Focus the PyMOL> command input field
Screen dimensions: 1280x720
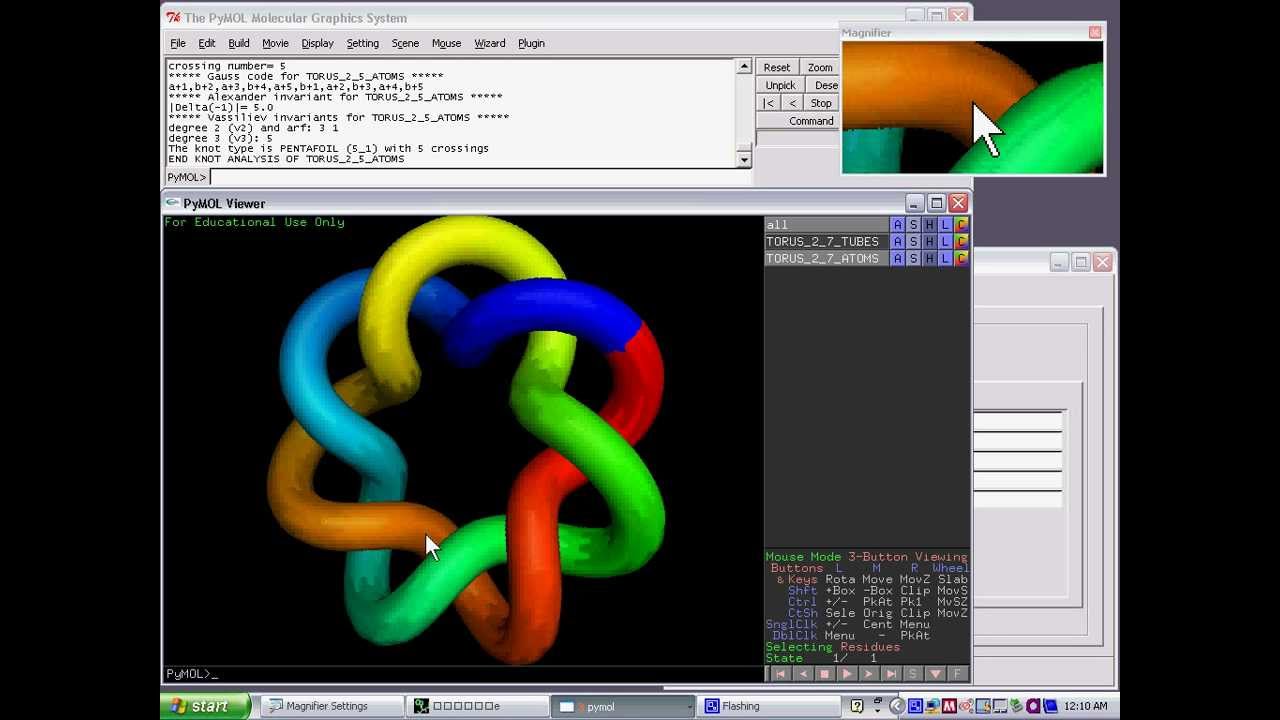[480, 177]
